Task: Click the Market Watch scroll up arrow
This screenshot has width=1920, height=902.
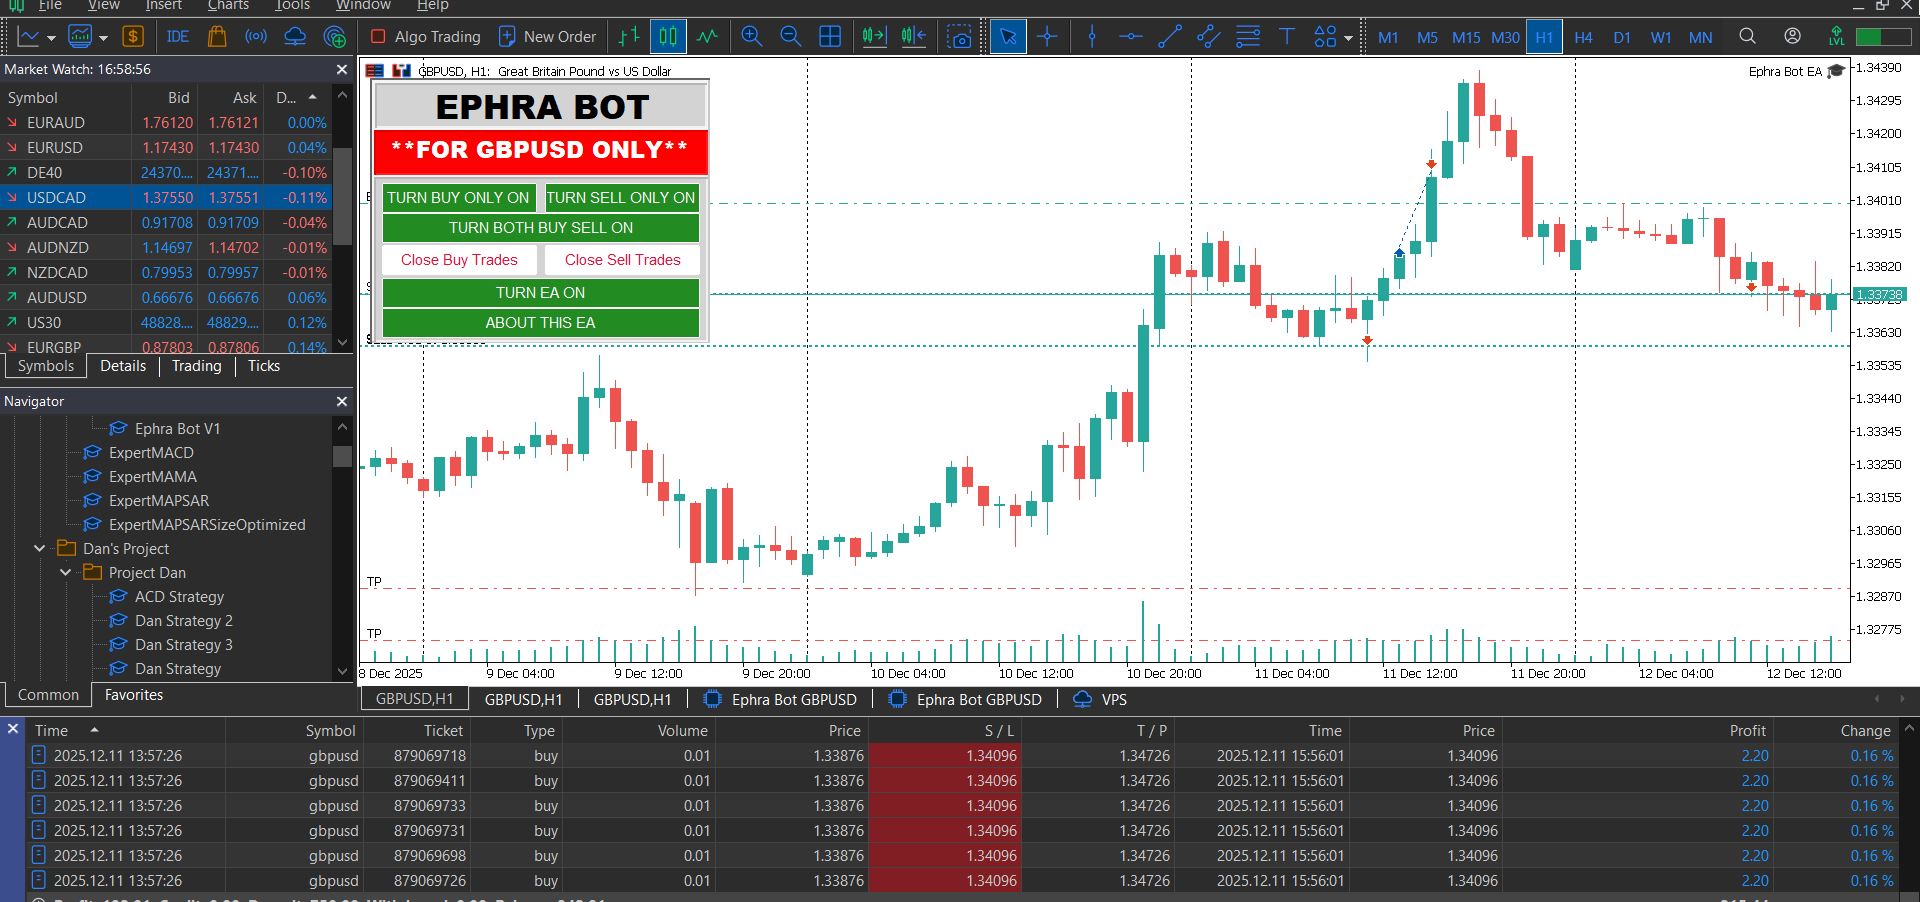Action: (343, 96)
